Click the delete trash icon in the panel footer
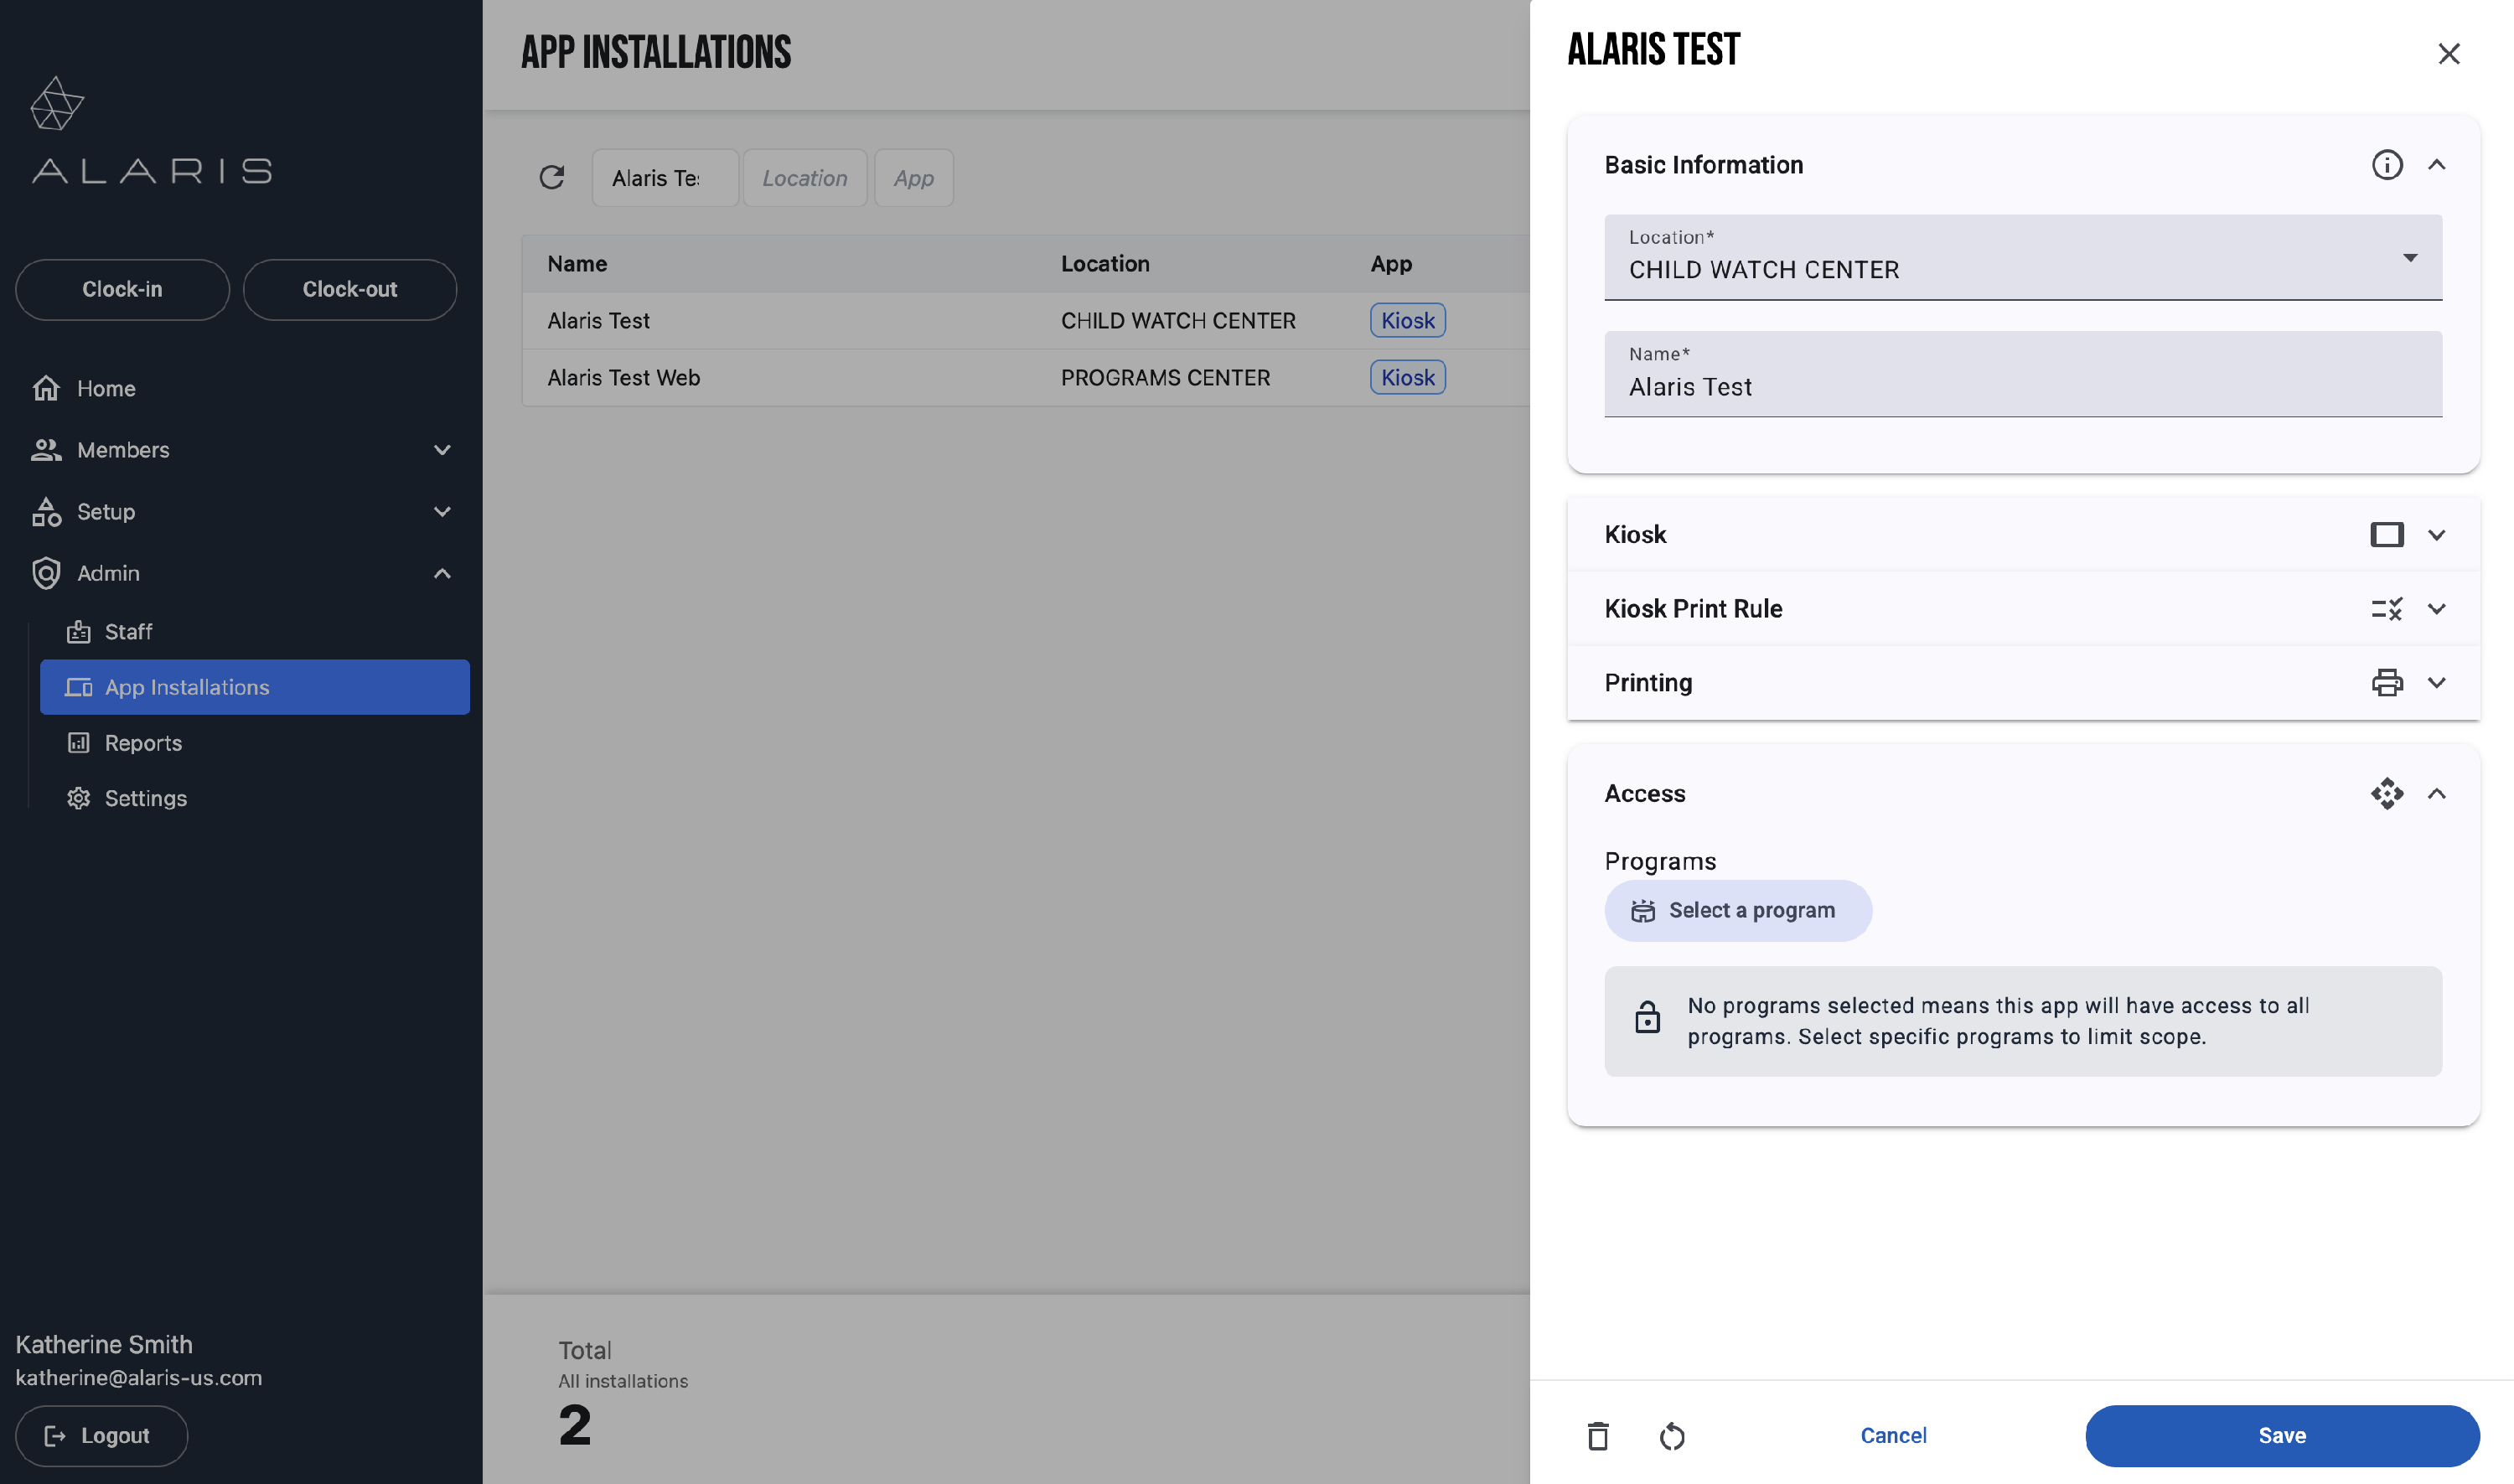The image size is (2514, 1484). point(1598,1436)
